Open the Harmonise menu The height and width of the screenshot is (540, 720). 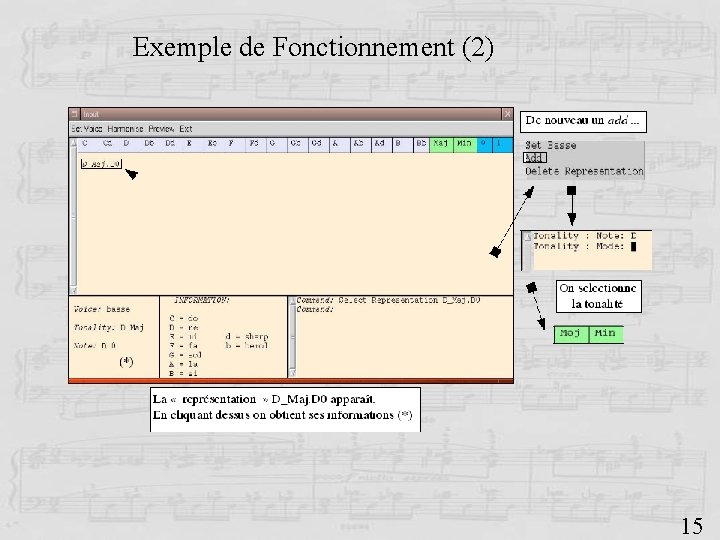click(x=125, y=129)
